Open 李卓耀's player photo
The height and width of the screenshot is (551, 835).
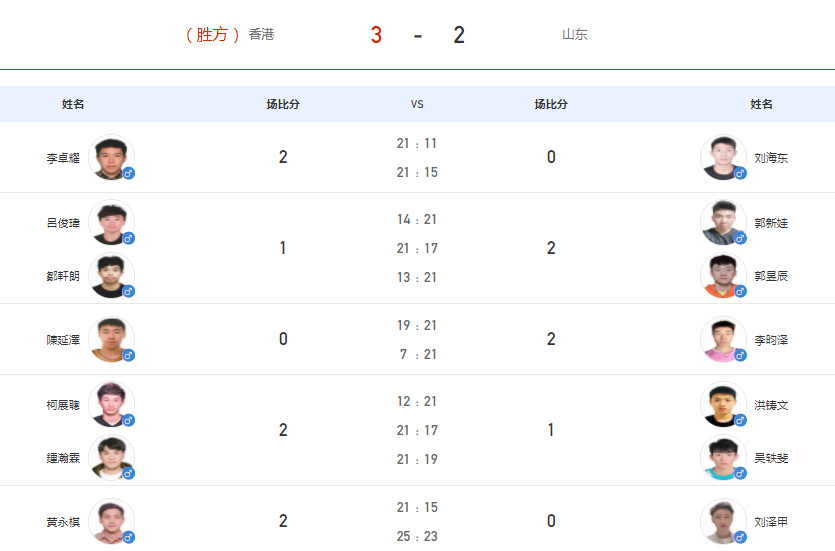click(x=111, y=157)
